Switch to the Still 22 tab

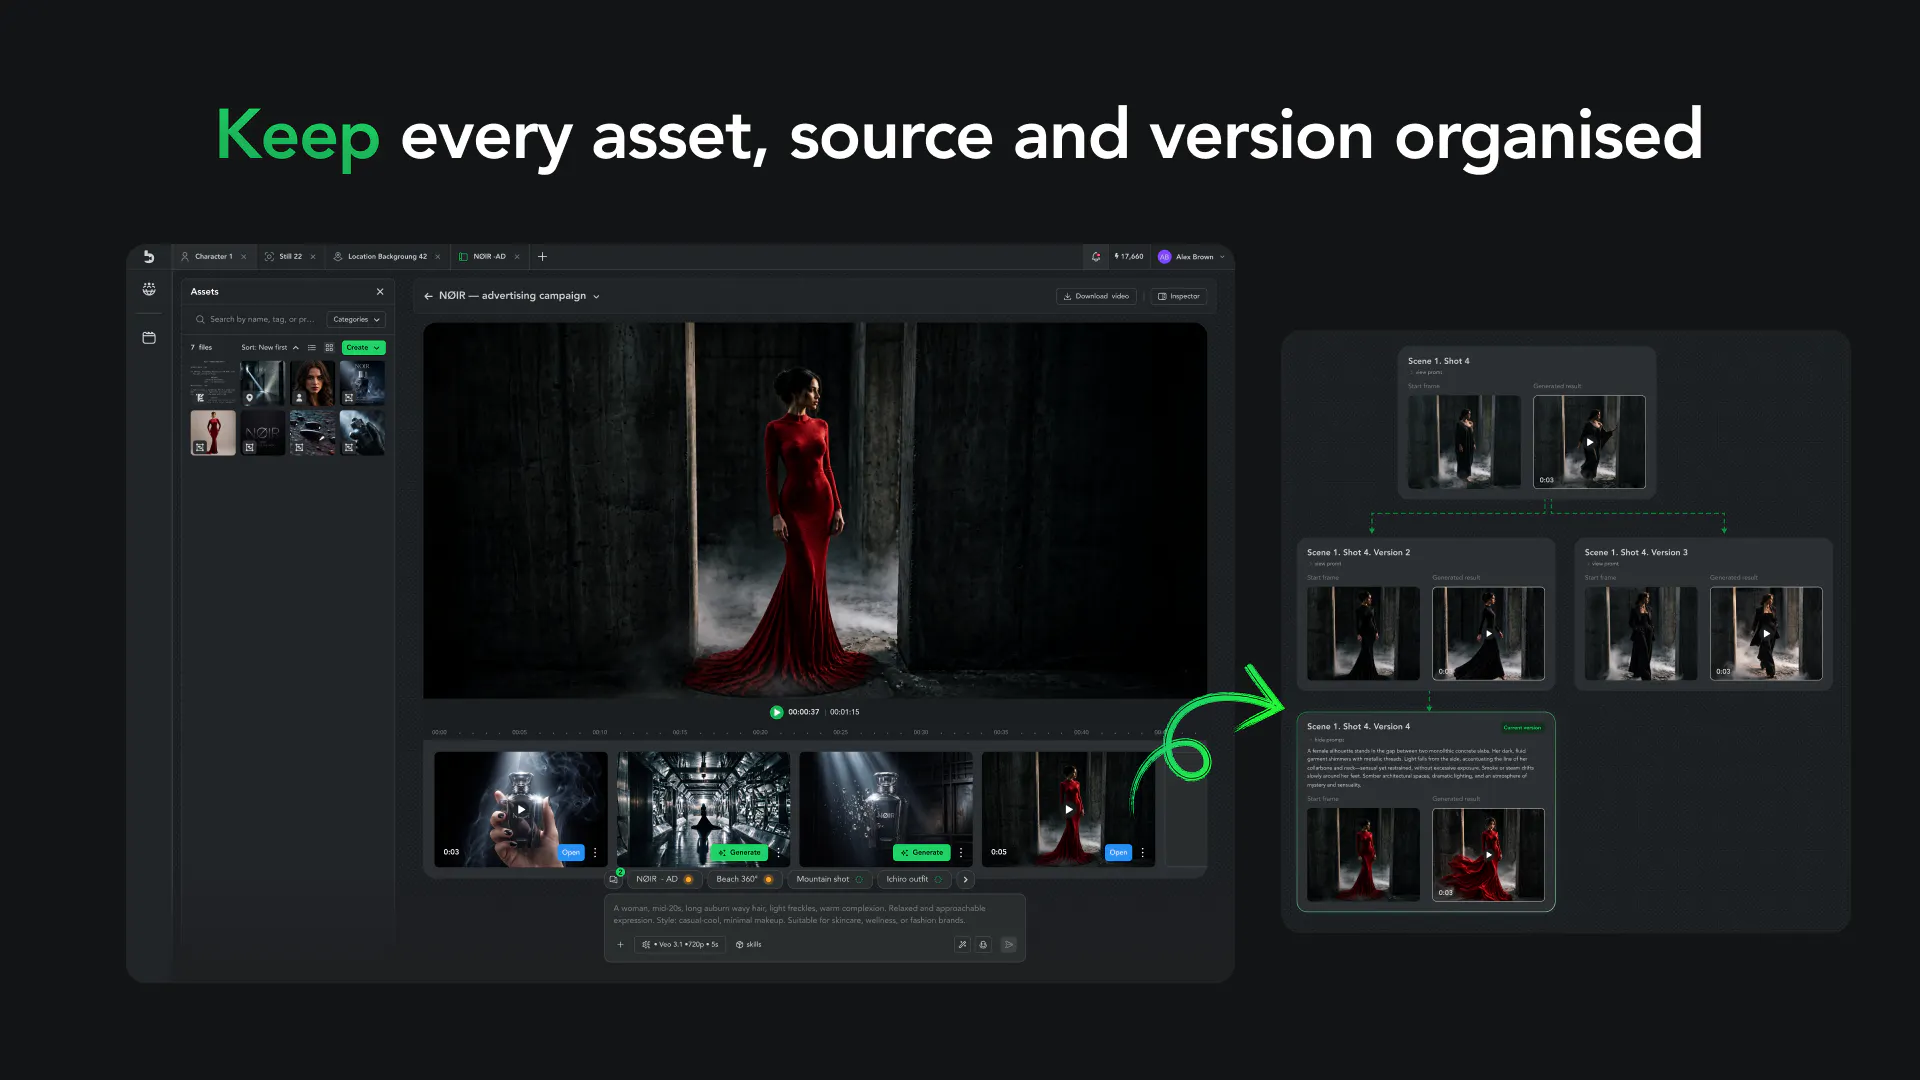coord(290,257)
